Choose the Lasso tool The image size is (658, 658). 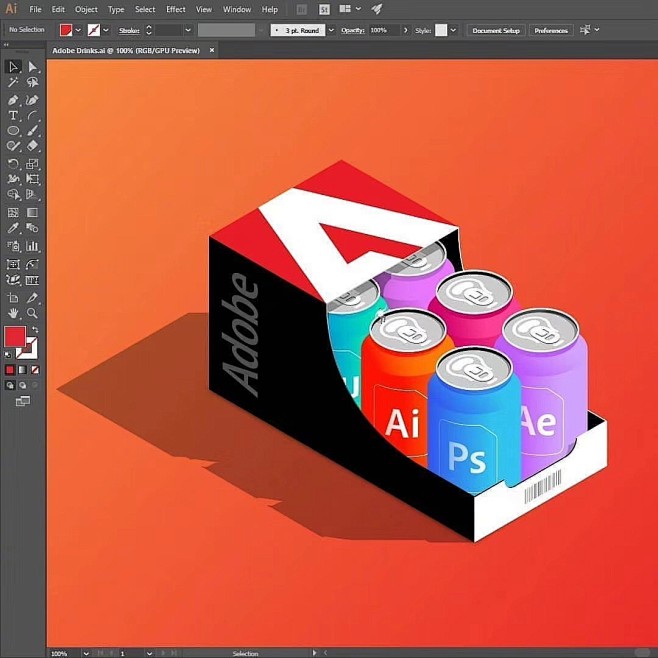pos(32,82)
